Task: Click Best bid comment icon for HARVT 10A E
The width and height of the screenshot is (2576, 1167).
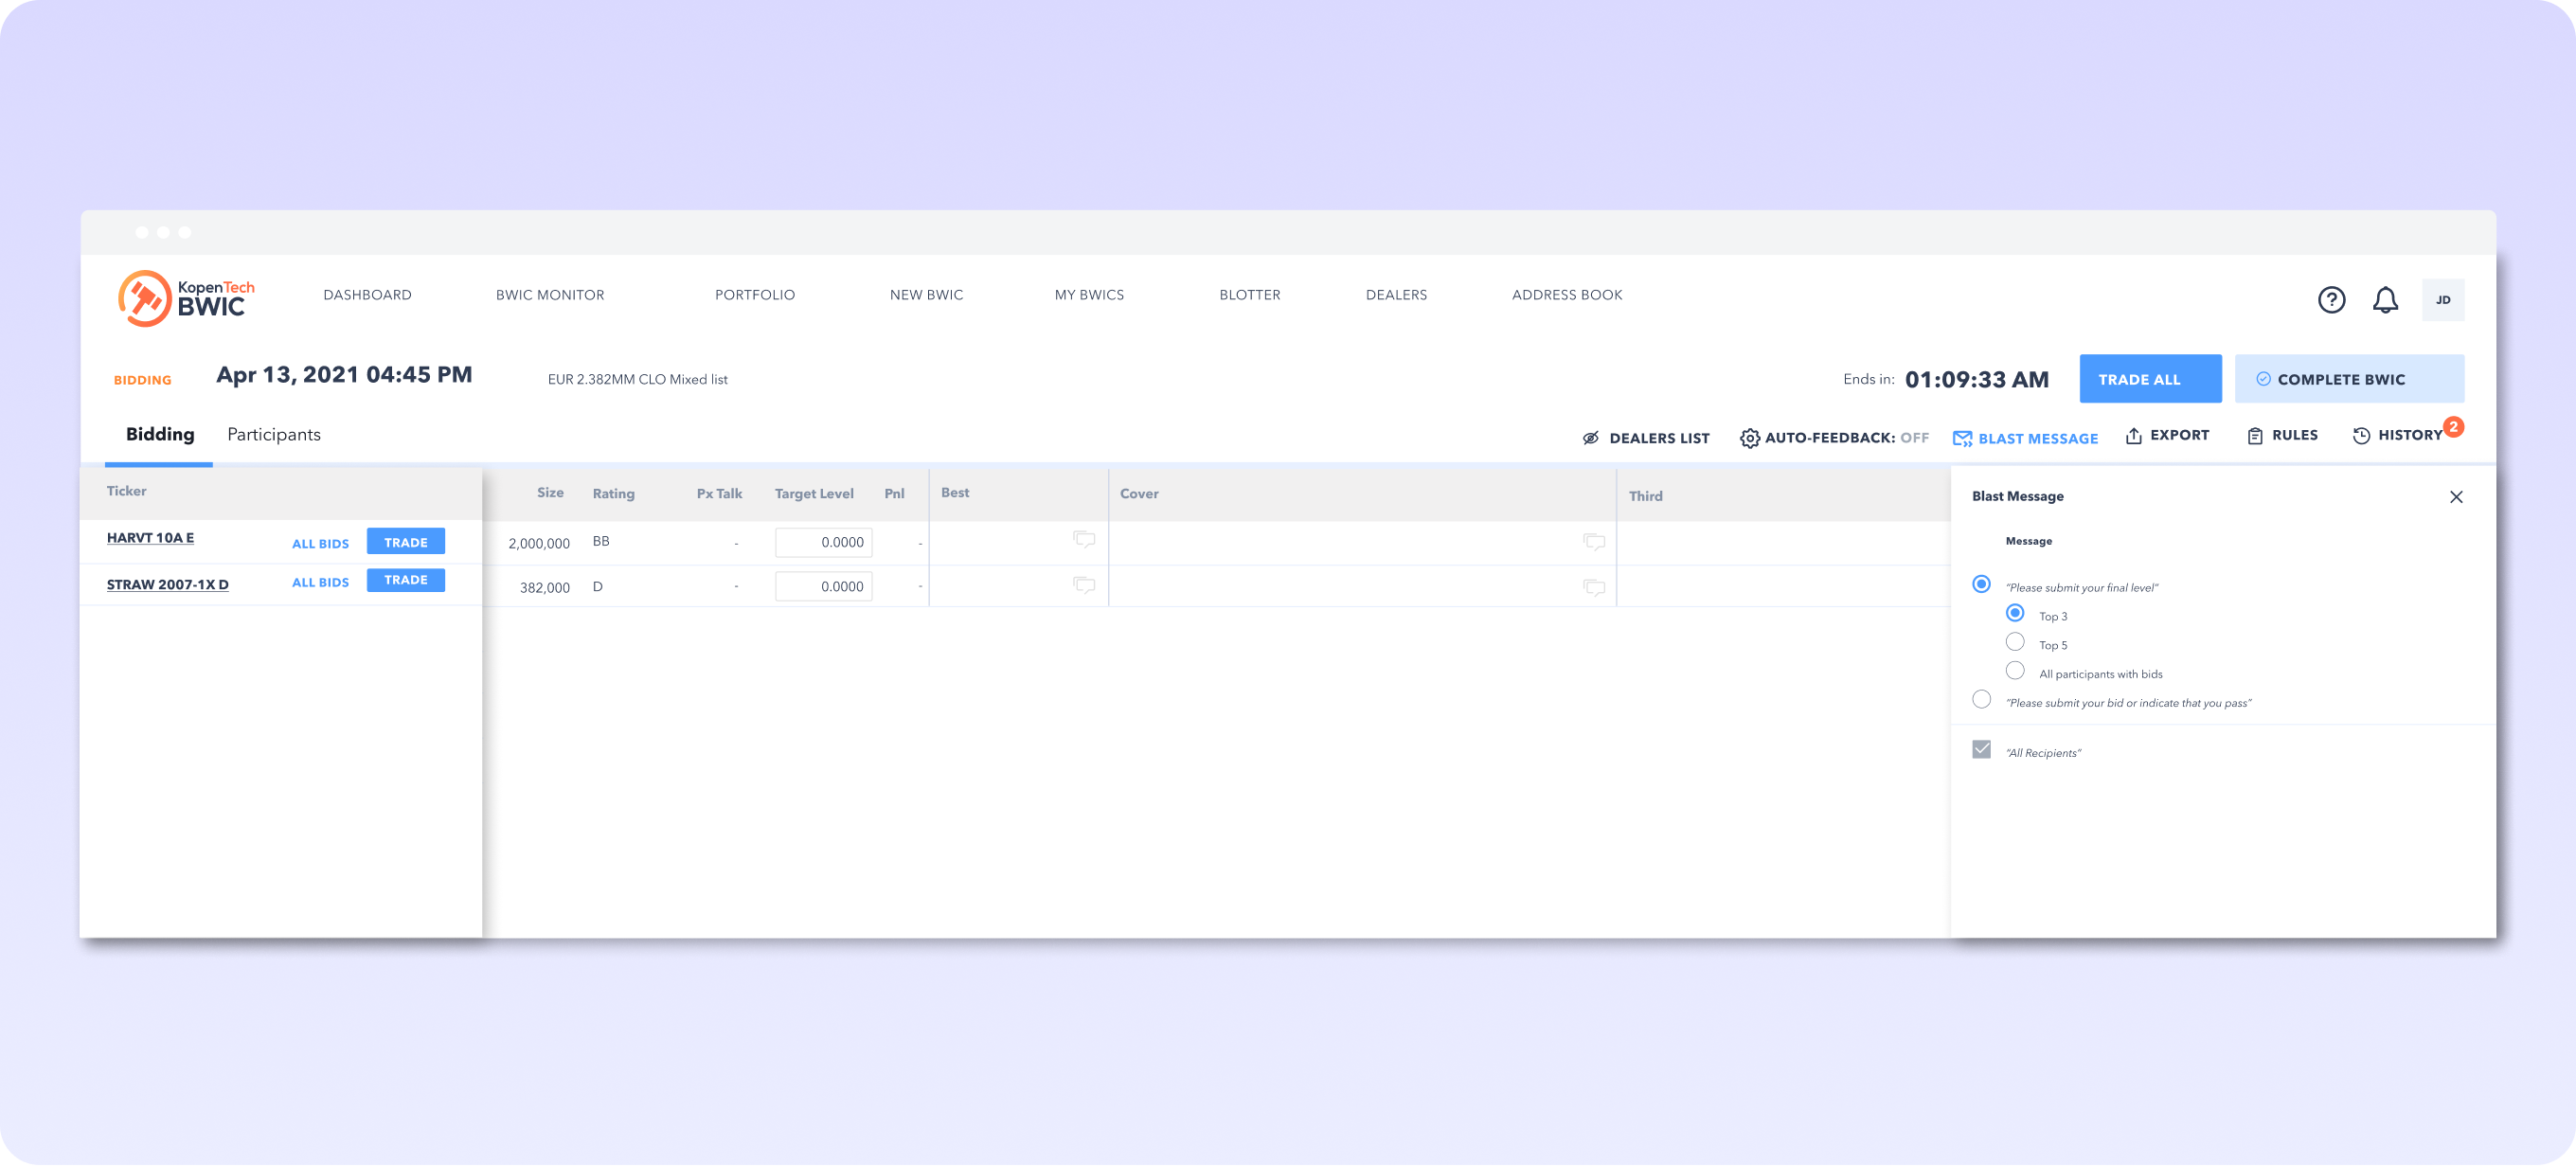Action: (1084, 540)
